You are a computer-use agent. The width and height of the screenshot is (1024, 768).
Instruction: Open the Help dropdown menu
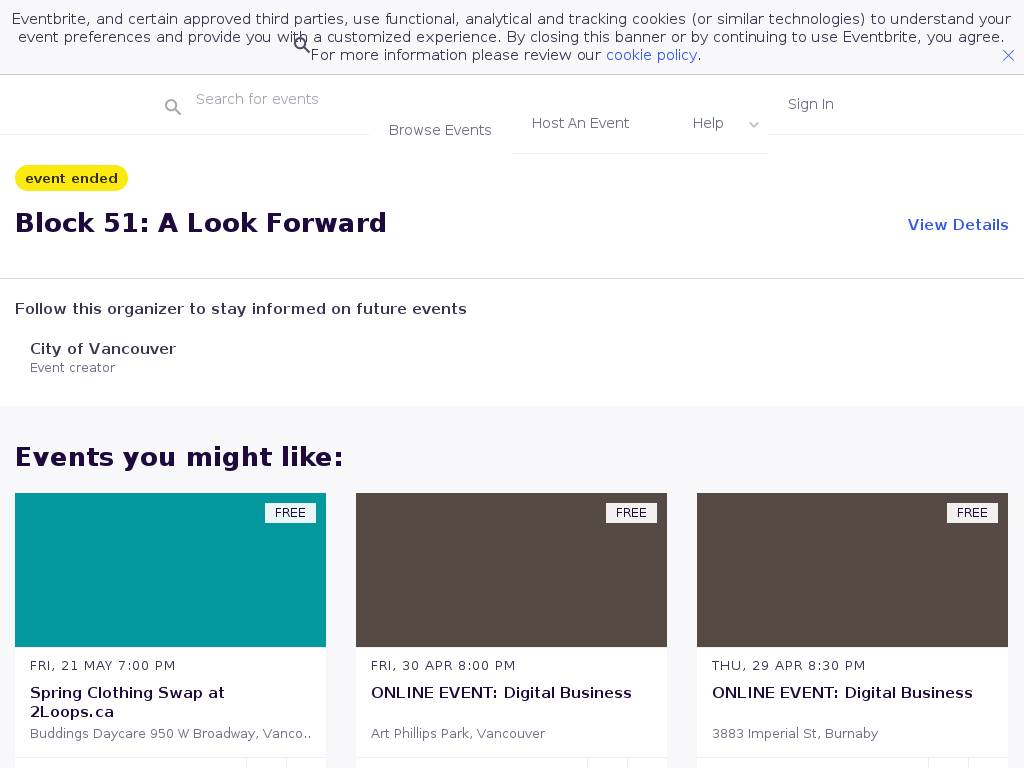[708, 123]
